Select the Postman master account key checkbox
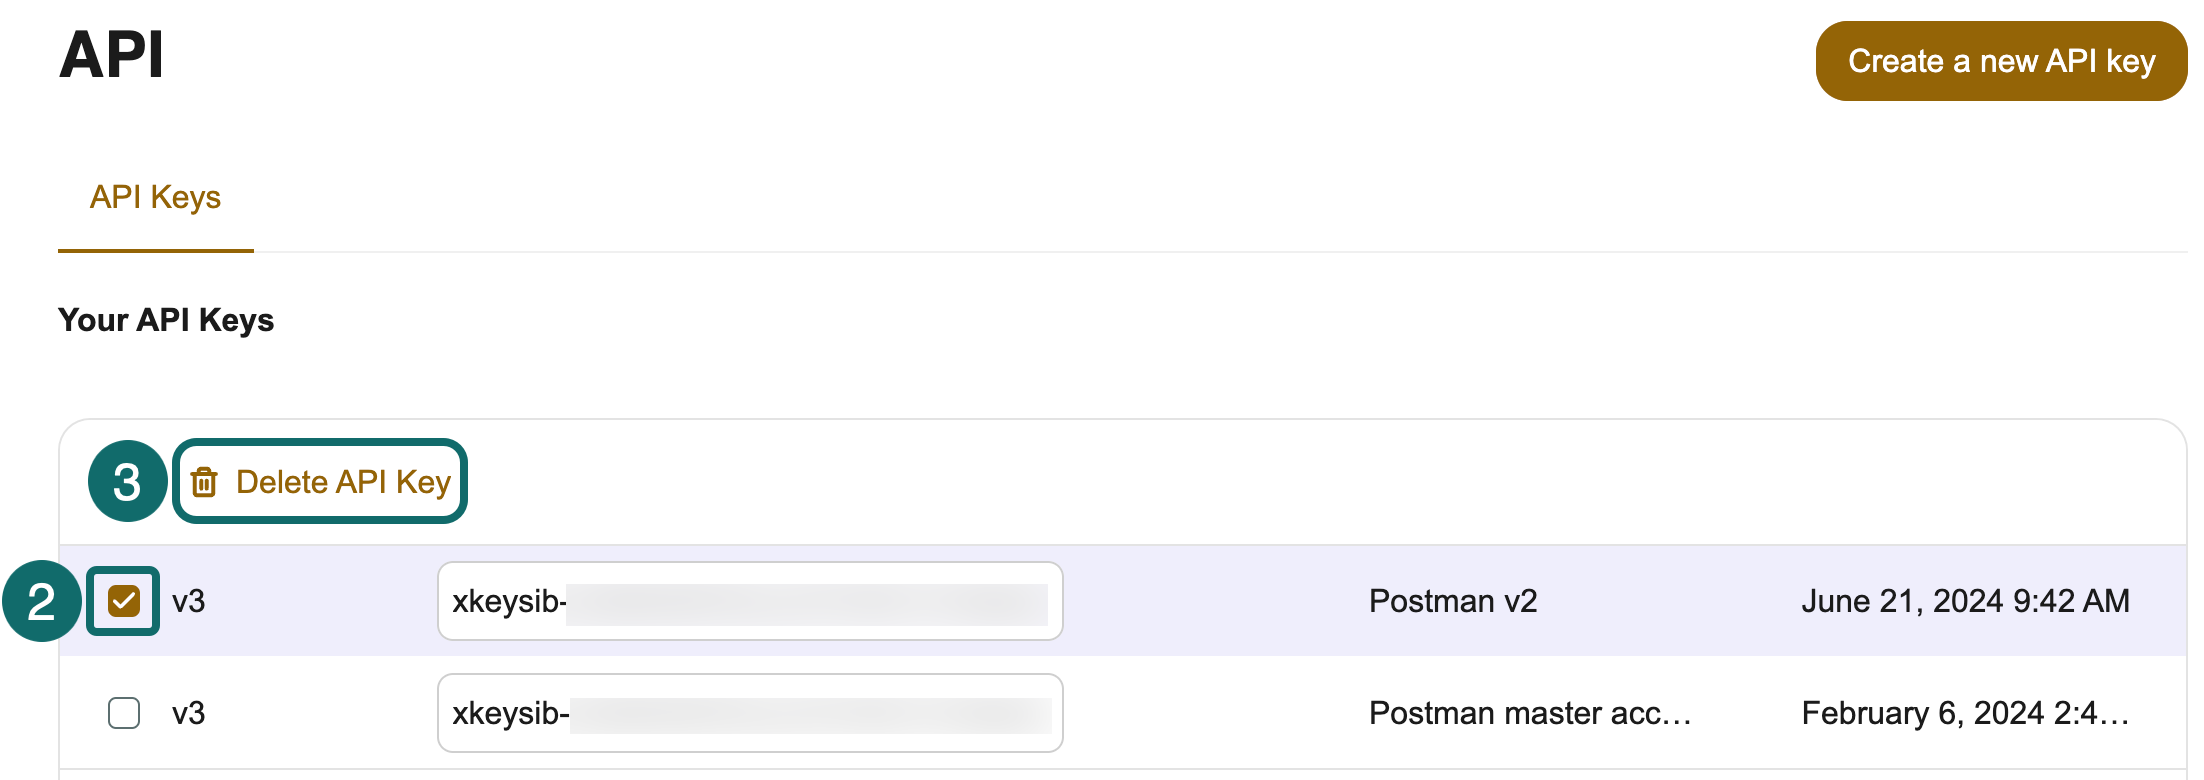 124,713
